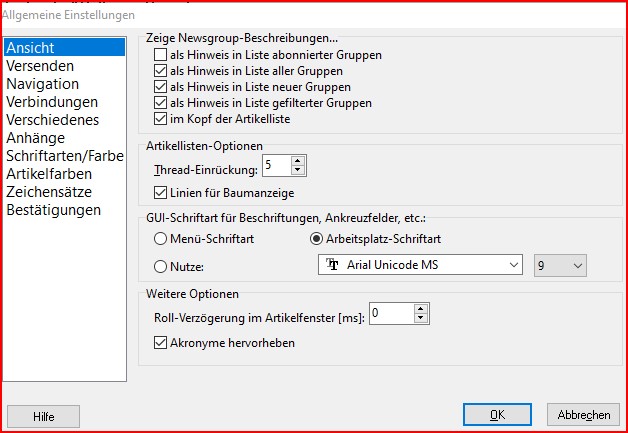This screenshot has width=628, height=433.
Task: Click the Abbrechen button
Action: click(x=583, y=415)
